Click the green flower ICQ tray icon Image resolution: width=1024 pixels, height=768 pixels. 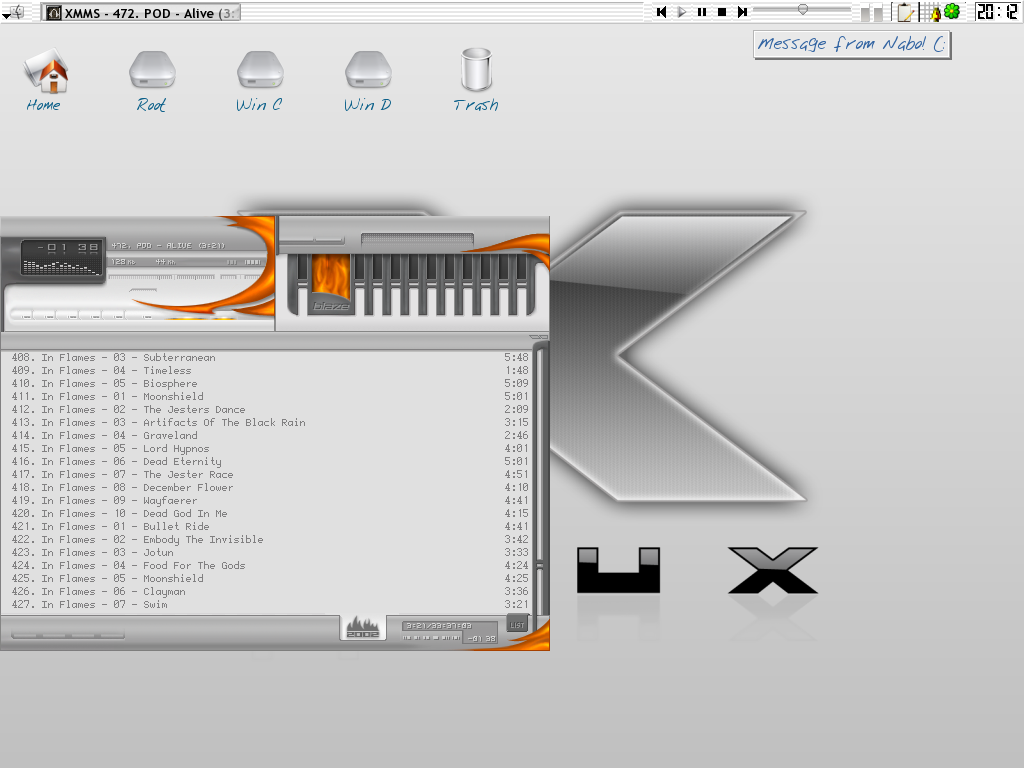[x=952, y=11]
